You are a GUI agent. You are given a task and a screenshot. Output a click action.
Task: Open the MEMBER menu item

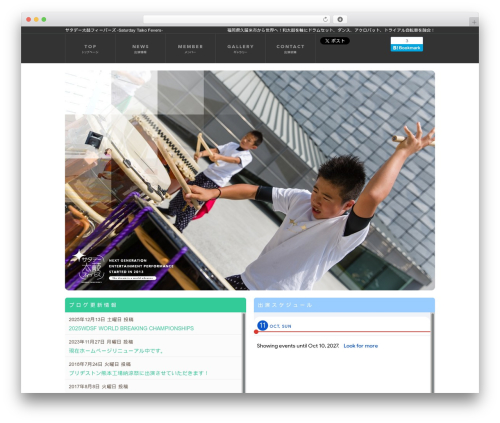pyautogui.click(x=190, y=49)
